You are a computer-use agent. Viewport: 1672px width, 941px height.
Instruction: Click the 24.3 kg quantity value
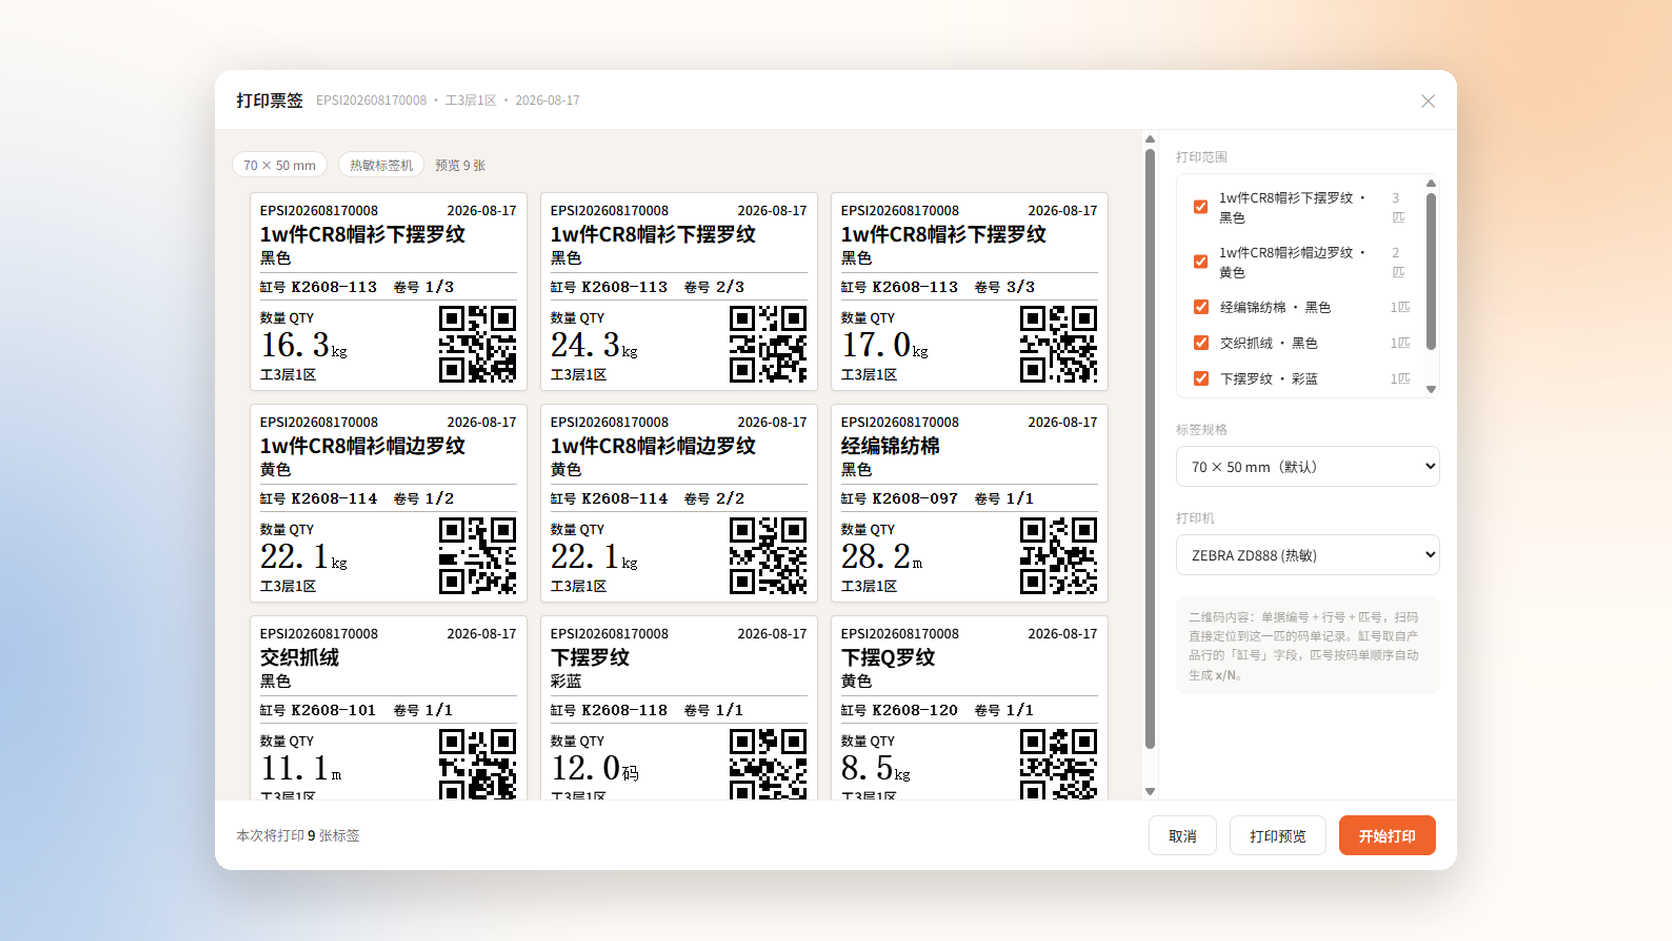point(594,346)
